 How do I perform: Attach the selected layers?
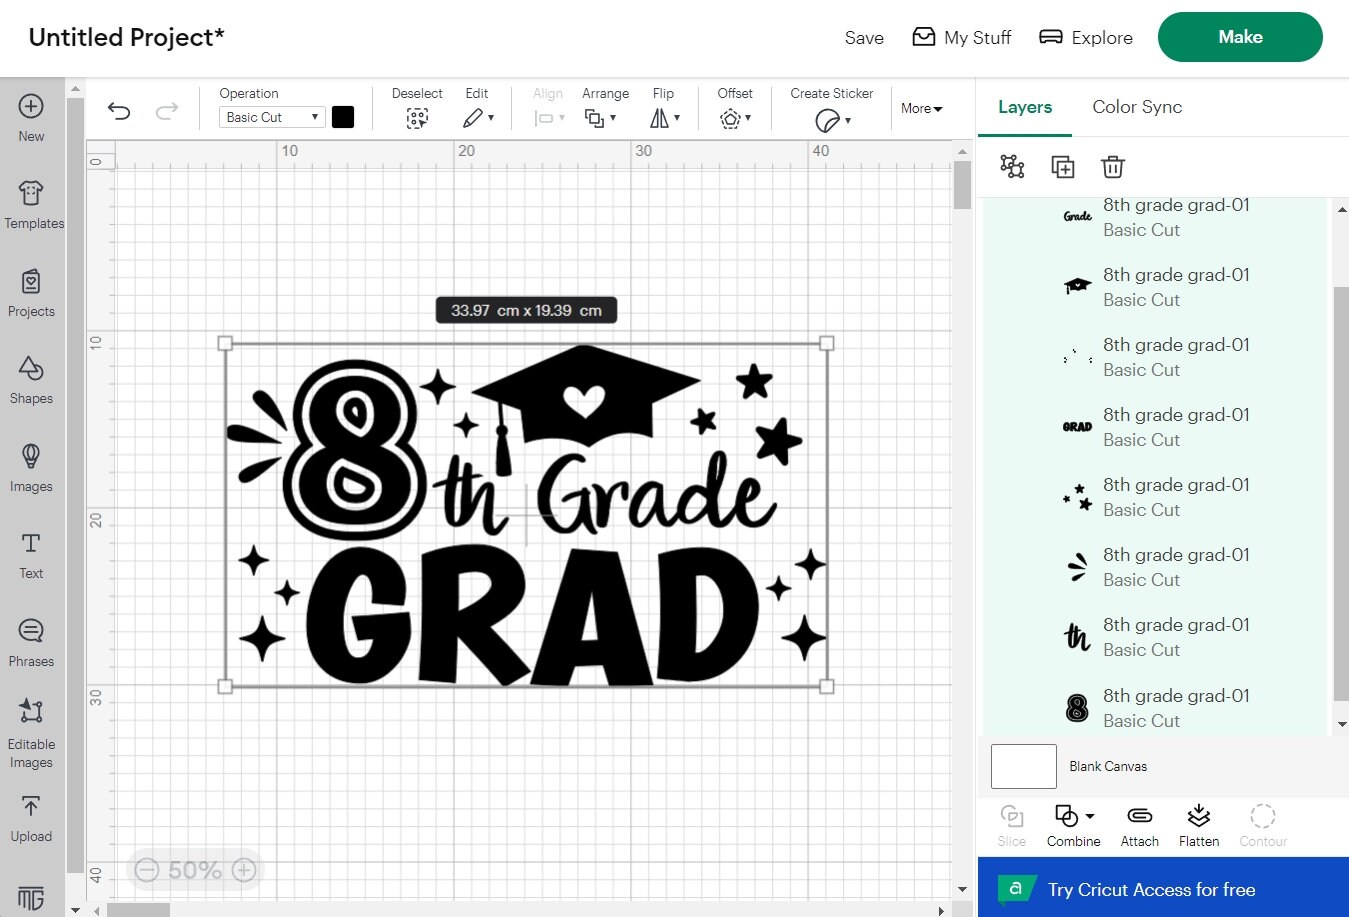(x=1139, y=823)
